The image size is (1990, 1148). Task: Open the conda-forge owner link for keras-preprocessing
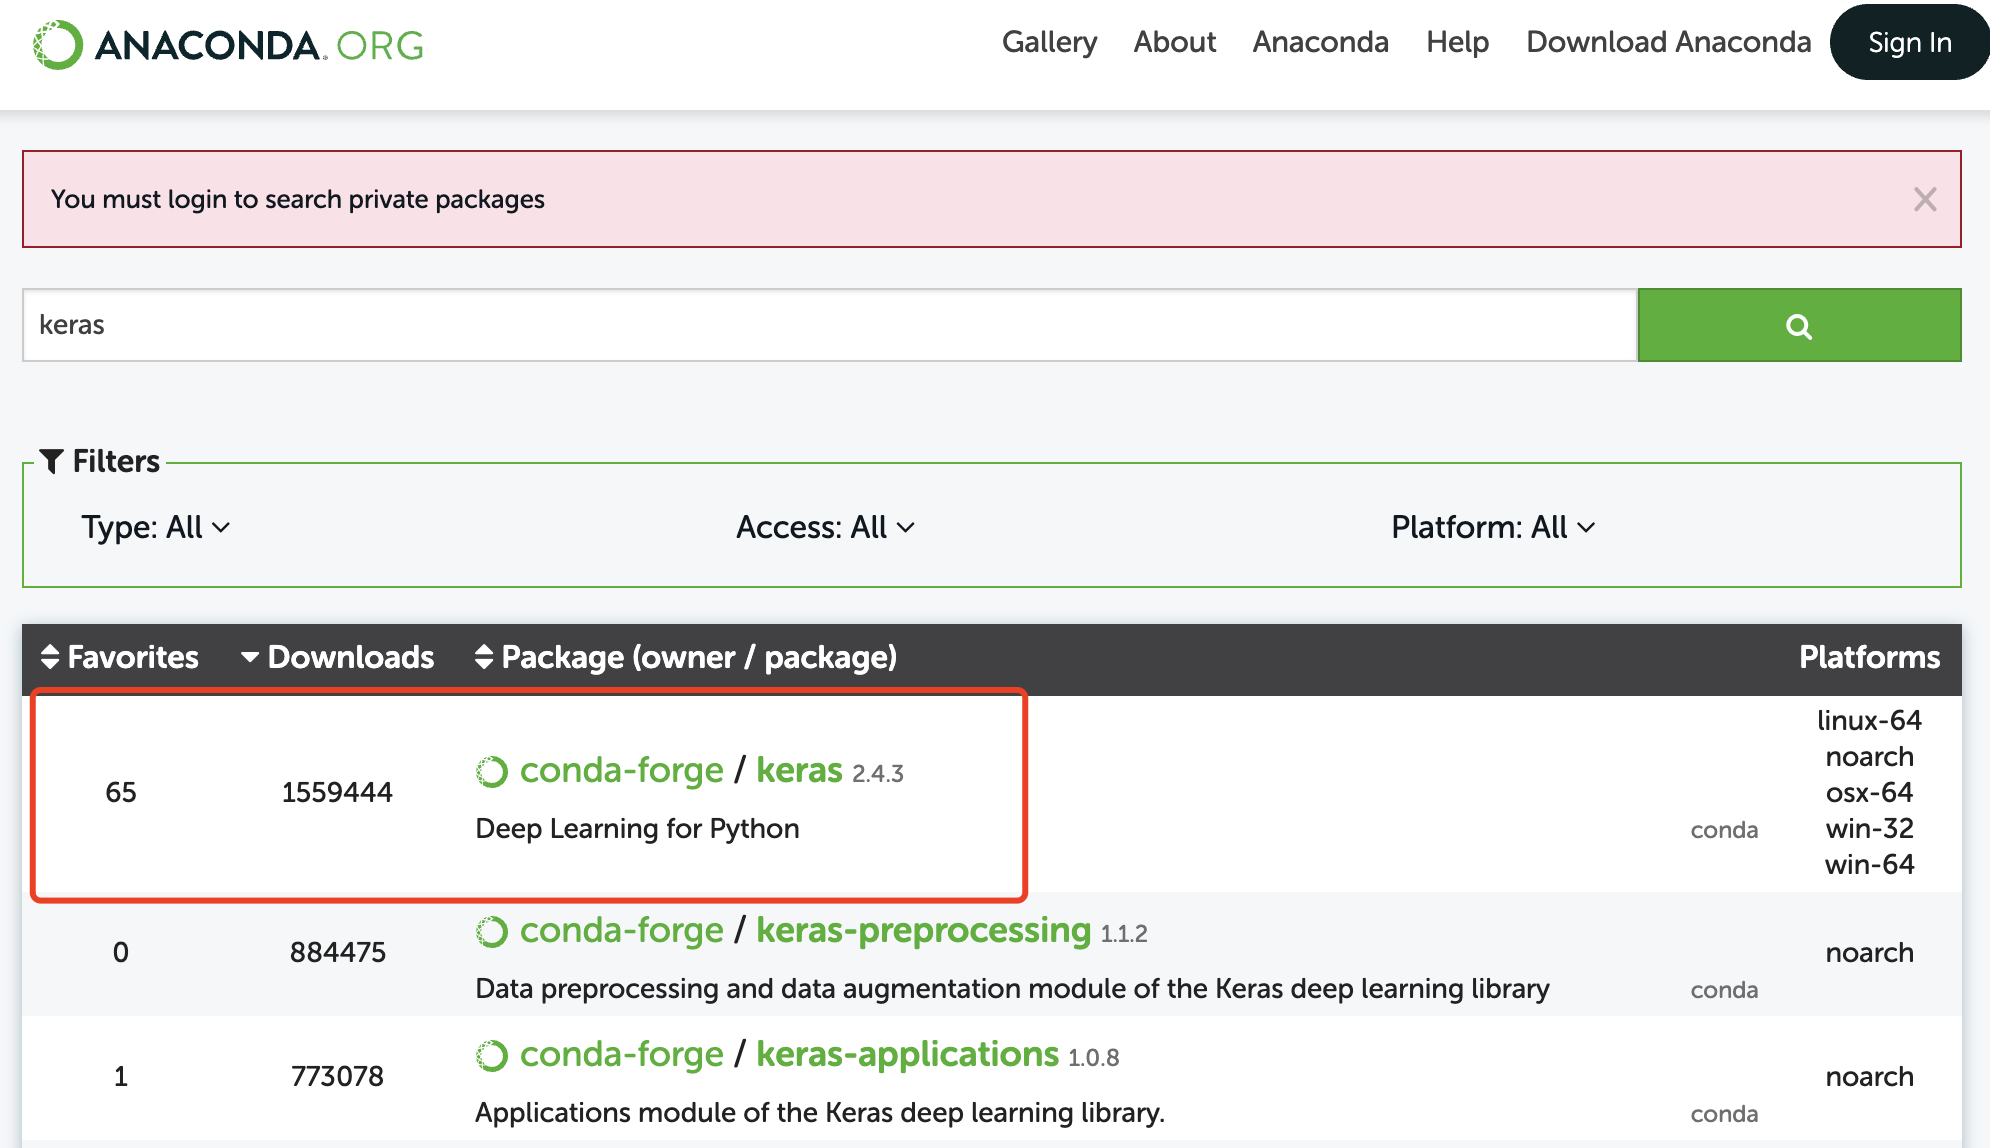(x=621, y=931)
